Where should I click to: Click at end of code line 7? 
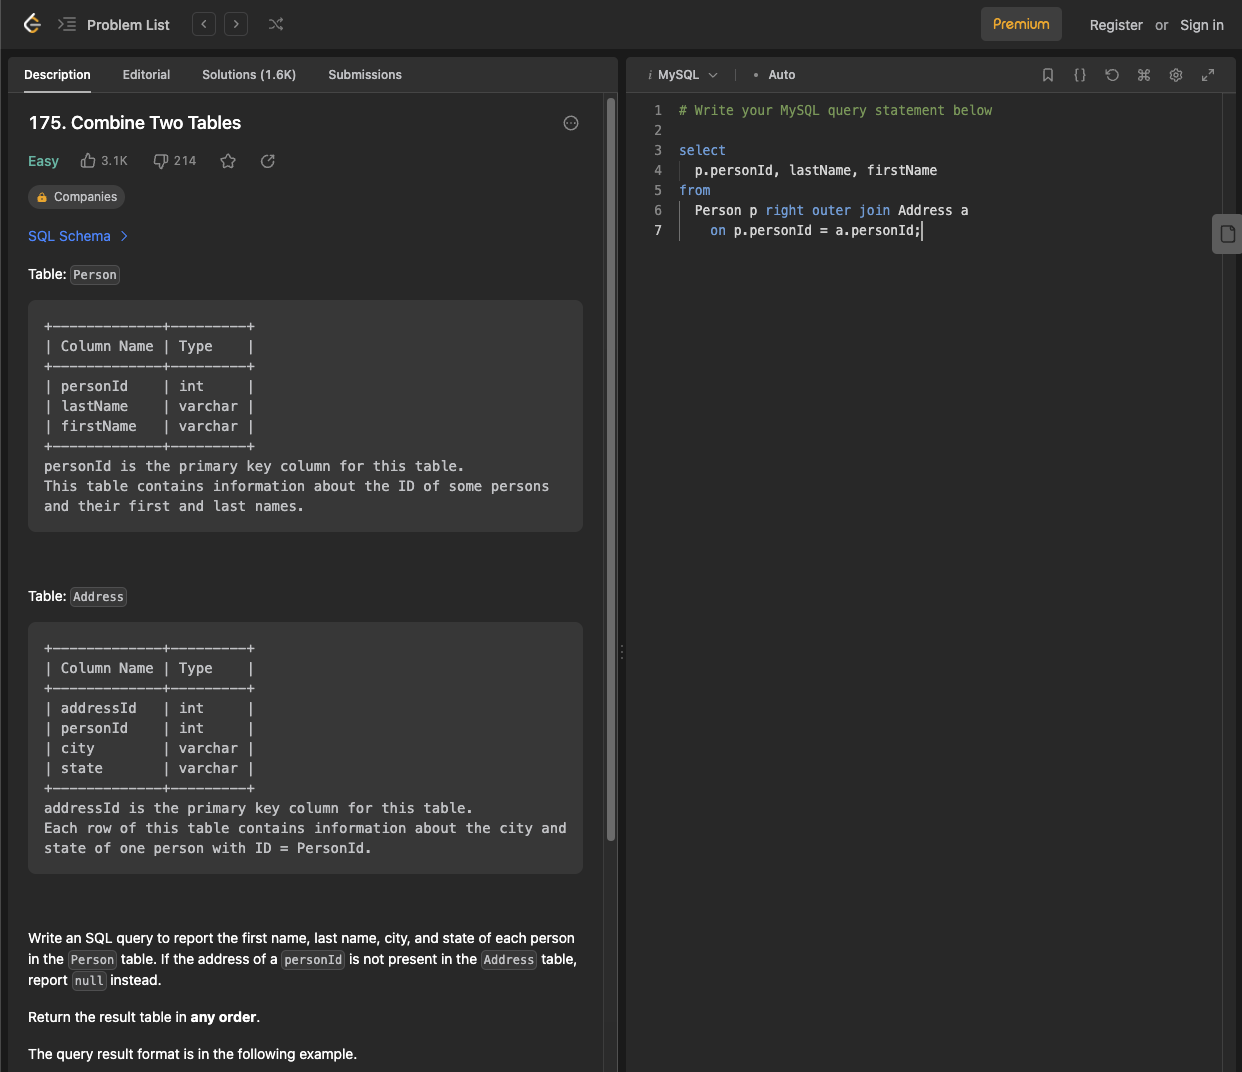click(x=921, y=230)
